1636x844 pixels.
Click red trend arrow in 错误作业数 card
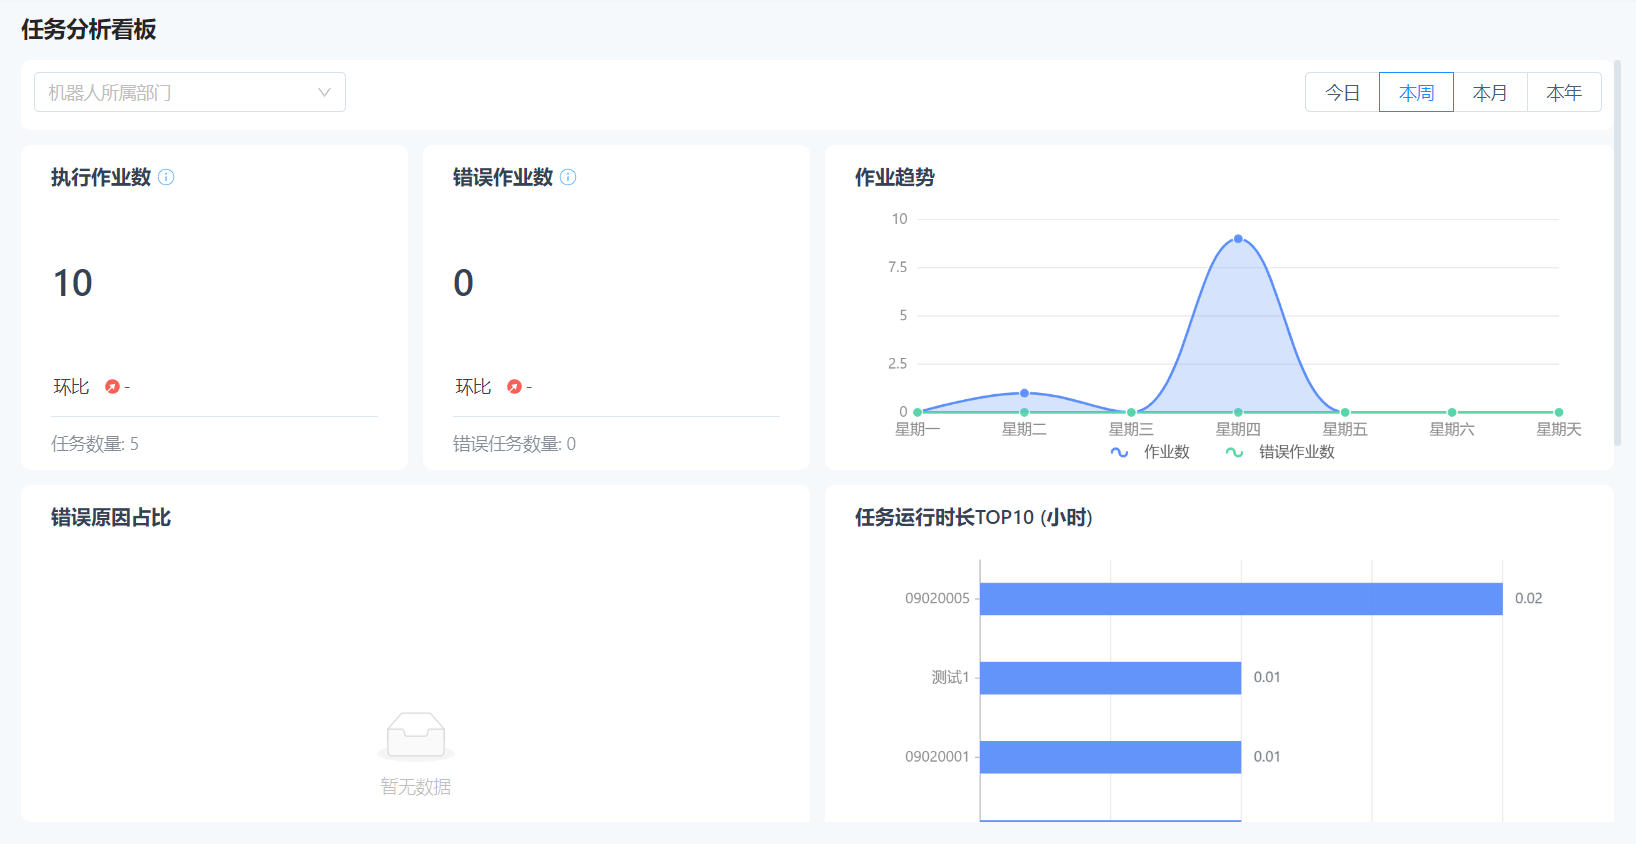(x=514, y=387)
